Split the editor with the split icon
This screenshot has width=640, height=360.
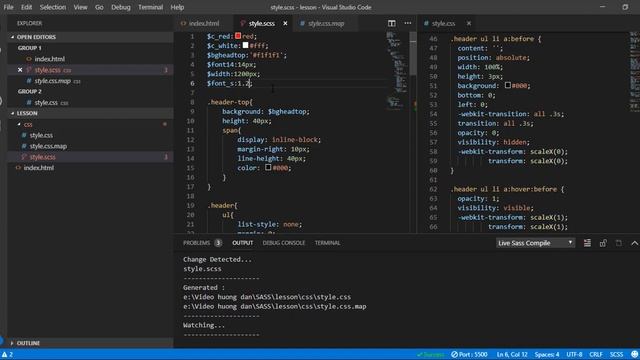[x=391, y=23]
